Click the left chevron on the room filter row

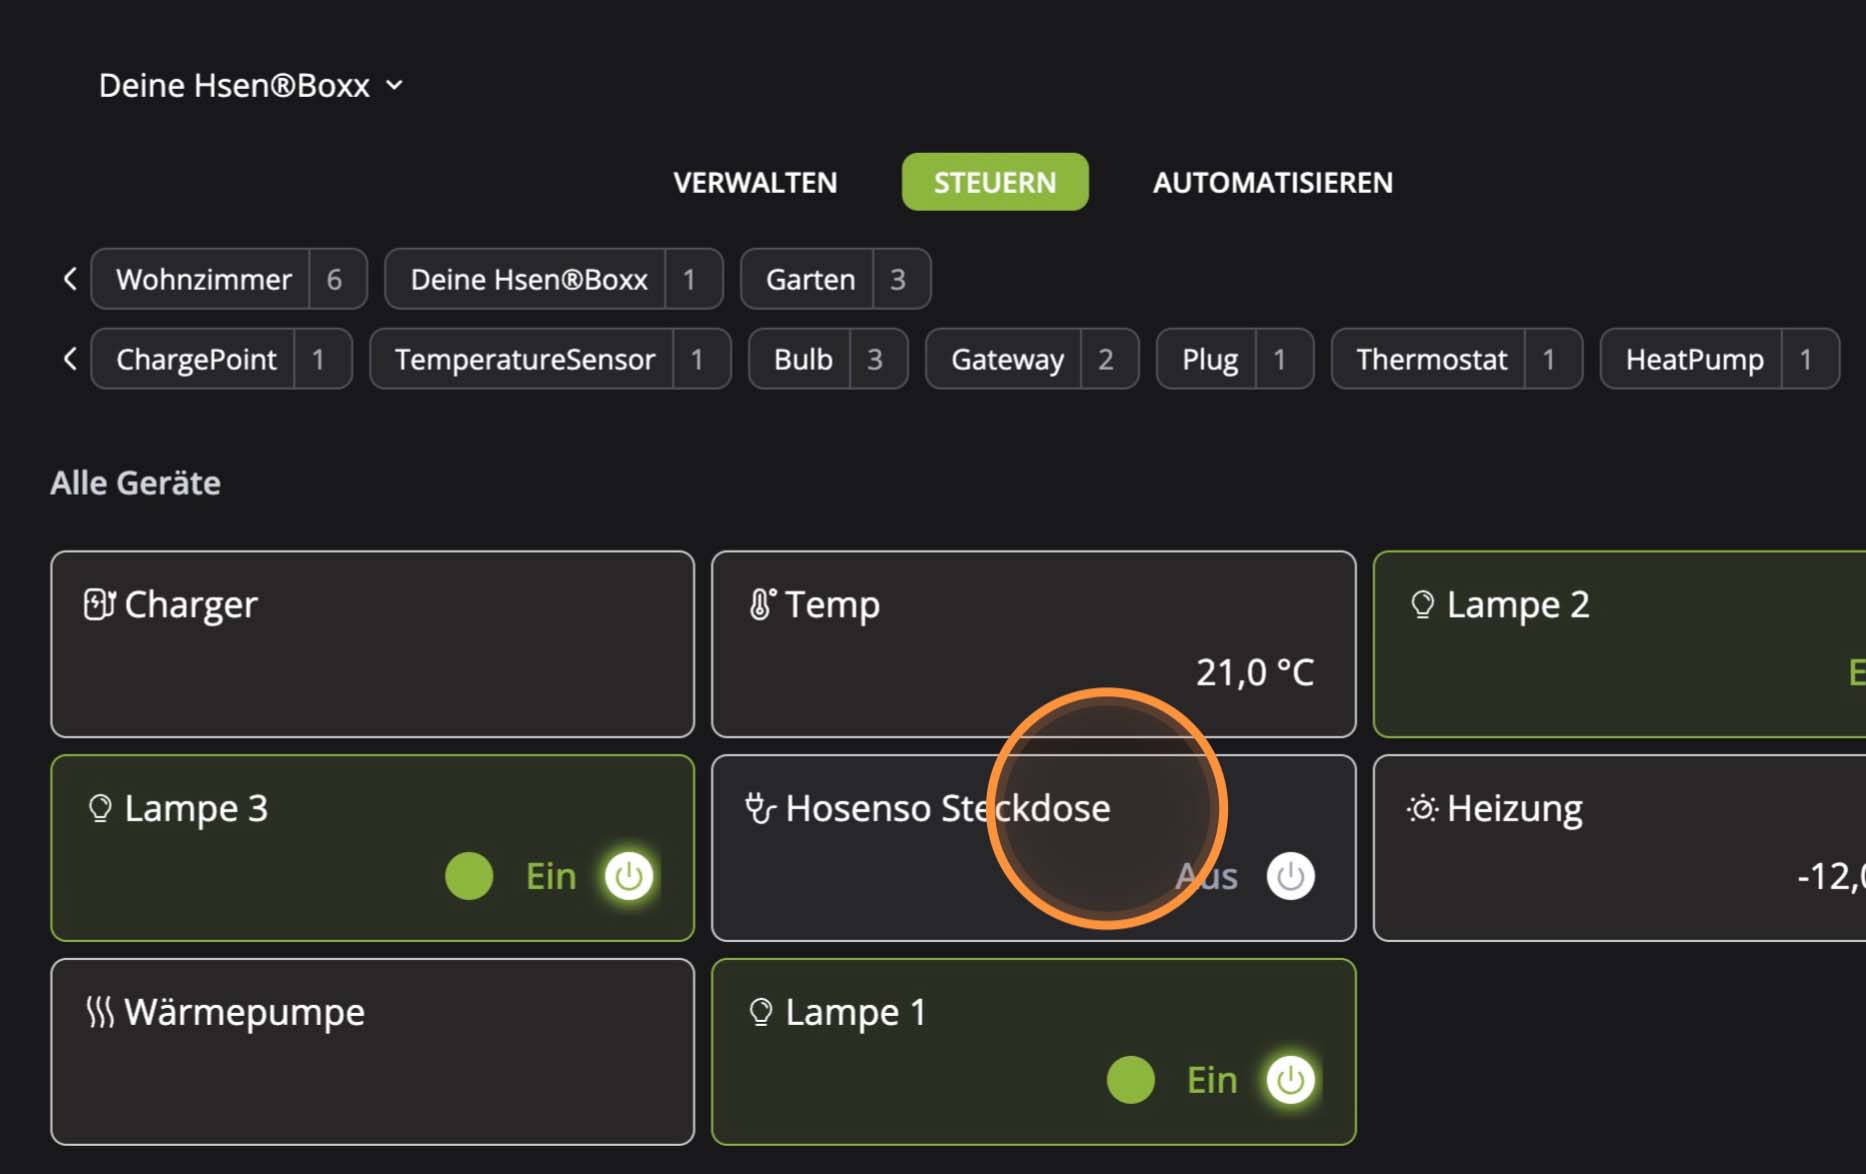coord(69,279)
